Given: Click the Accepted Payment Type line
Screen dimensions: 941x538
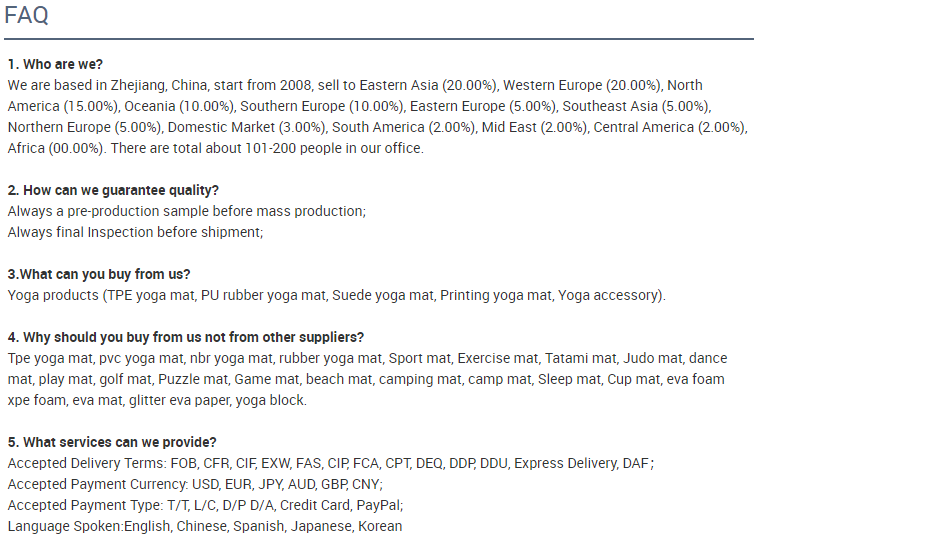Looking at the screenshot, I should (205, 505).
